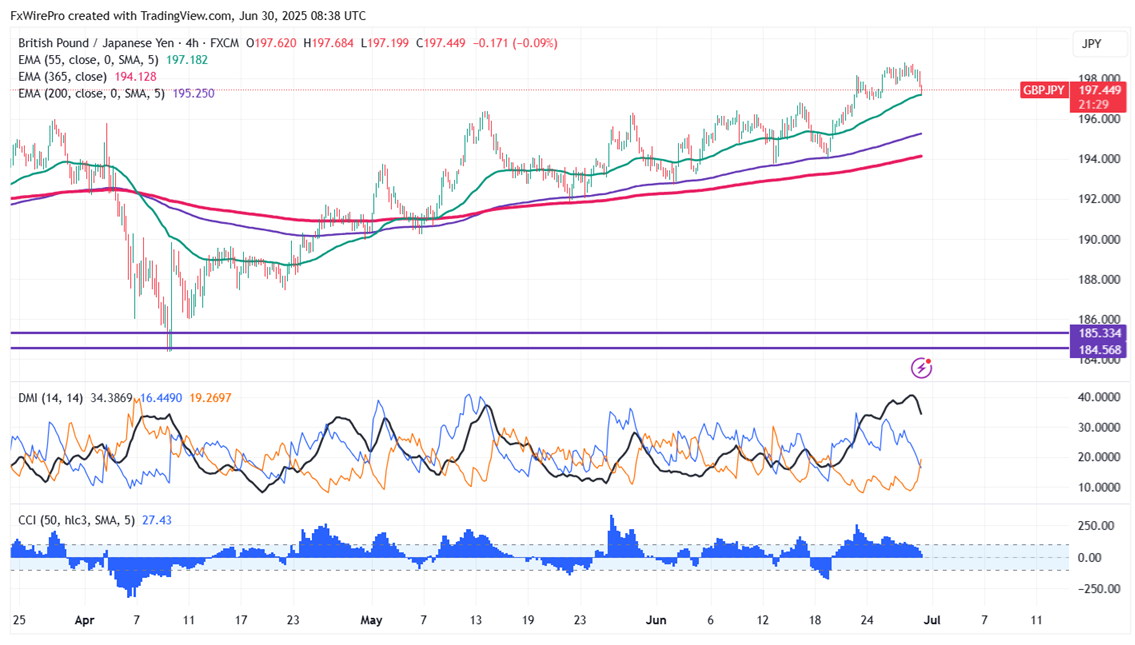Click the 197.182 EMA 55 value

(187, 60)
